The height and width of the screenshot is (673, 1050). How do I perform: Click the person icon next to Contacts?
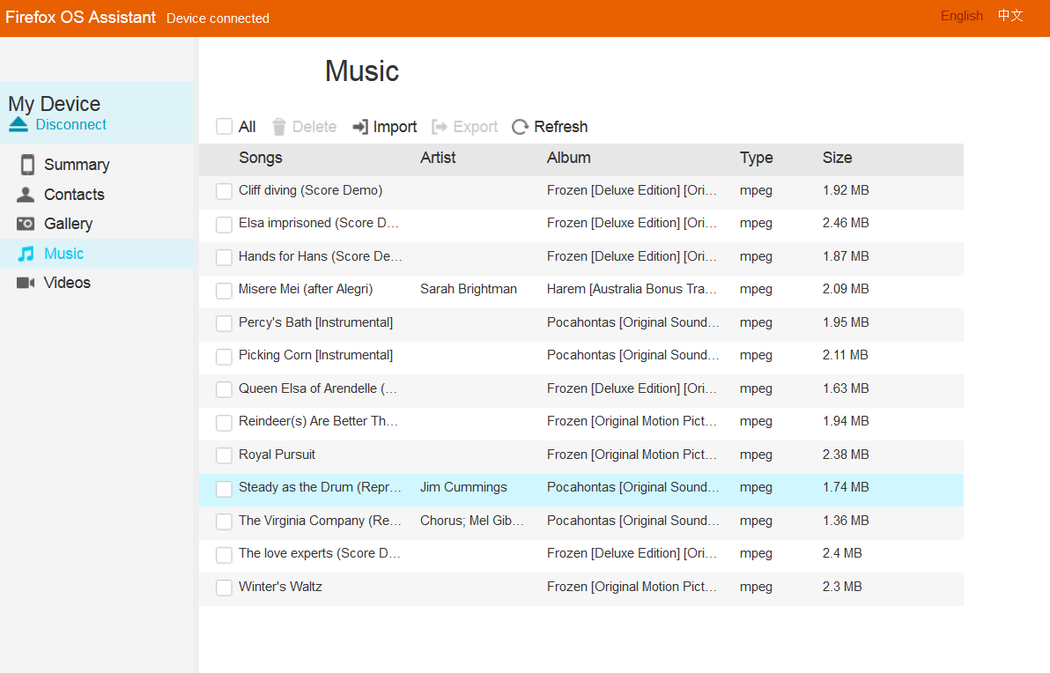(26, 195)
